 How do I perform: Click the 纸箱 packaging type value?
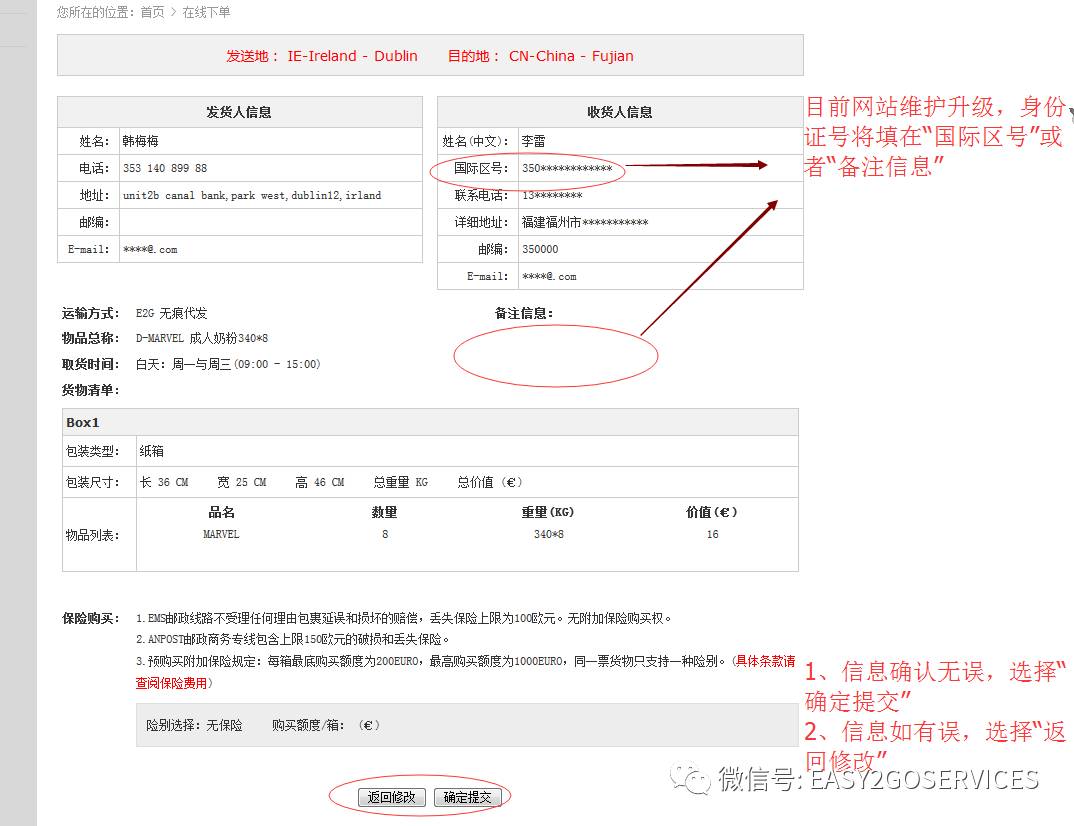coord(152,451)
